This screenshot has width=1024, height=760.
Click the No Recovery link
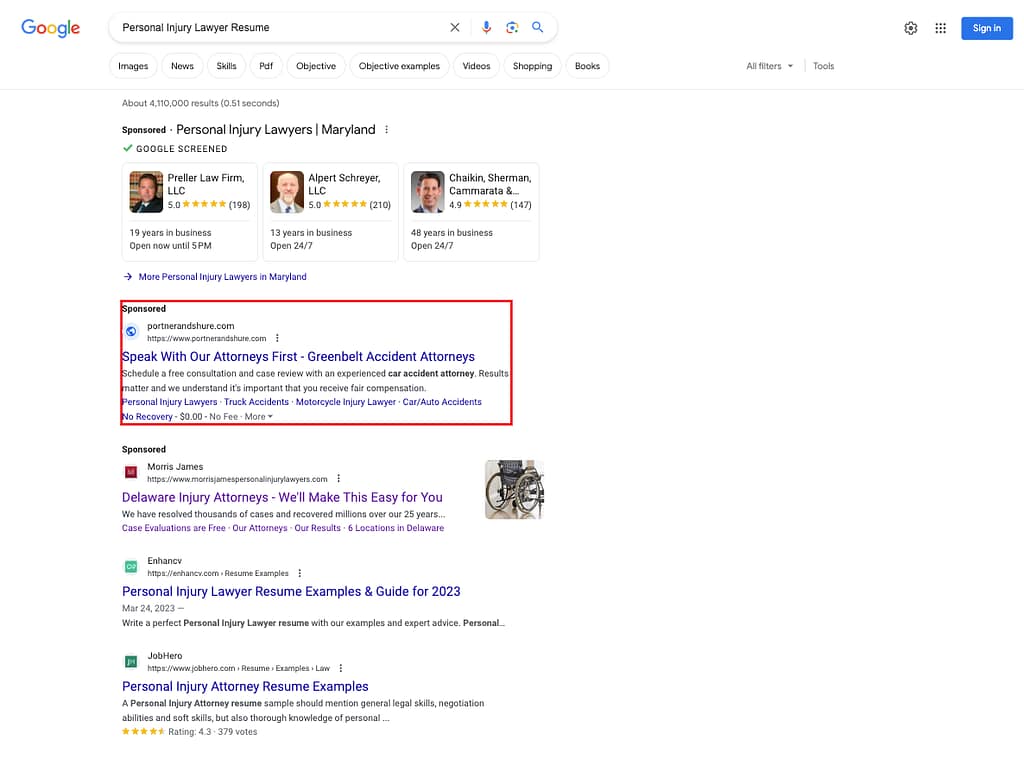click(x=147, y=417)
